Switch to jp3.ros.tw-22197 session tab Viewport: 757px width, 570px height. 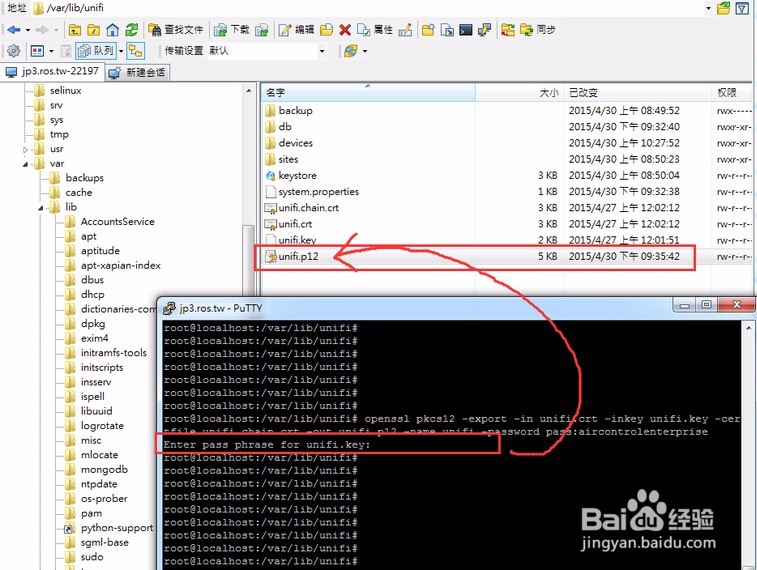52,71
